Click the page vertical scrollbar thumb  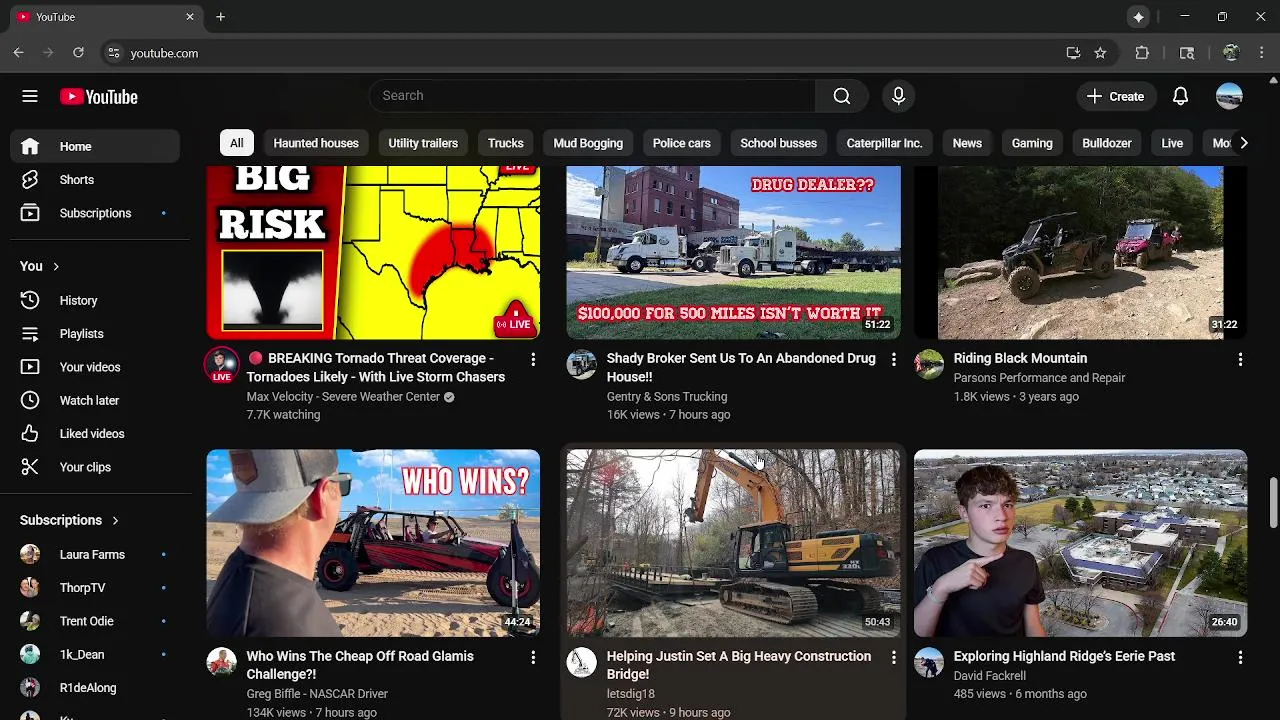click(x=1273, y=503)
